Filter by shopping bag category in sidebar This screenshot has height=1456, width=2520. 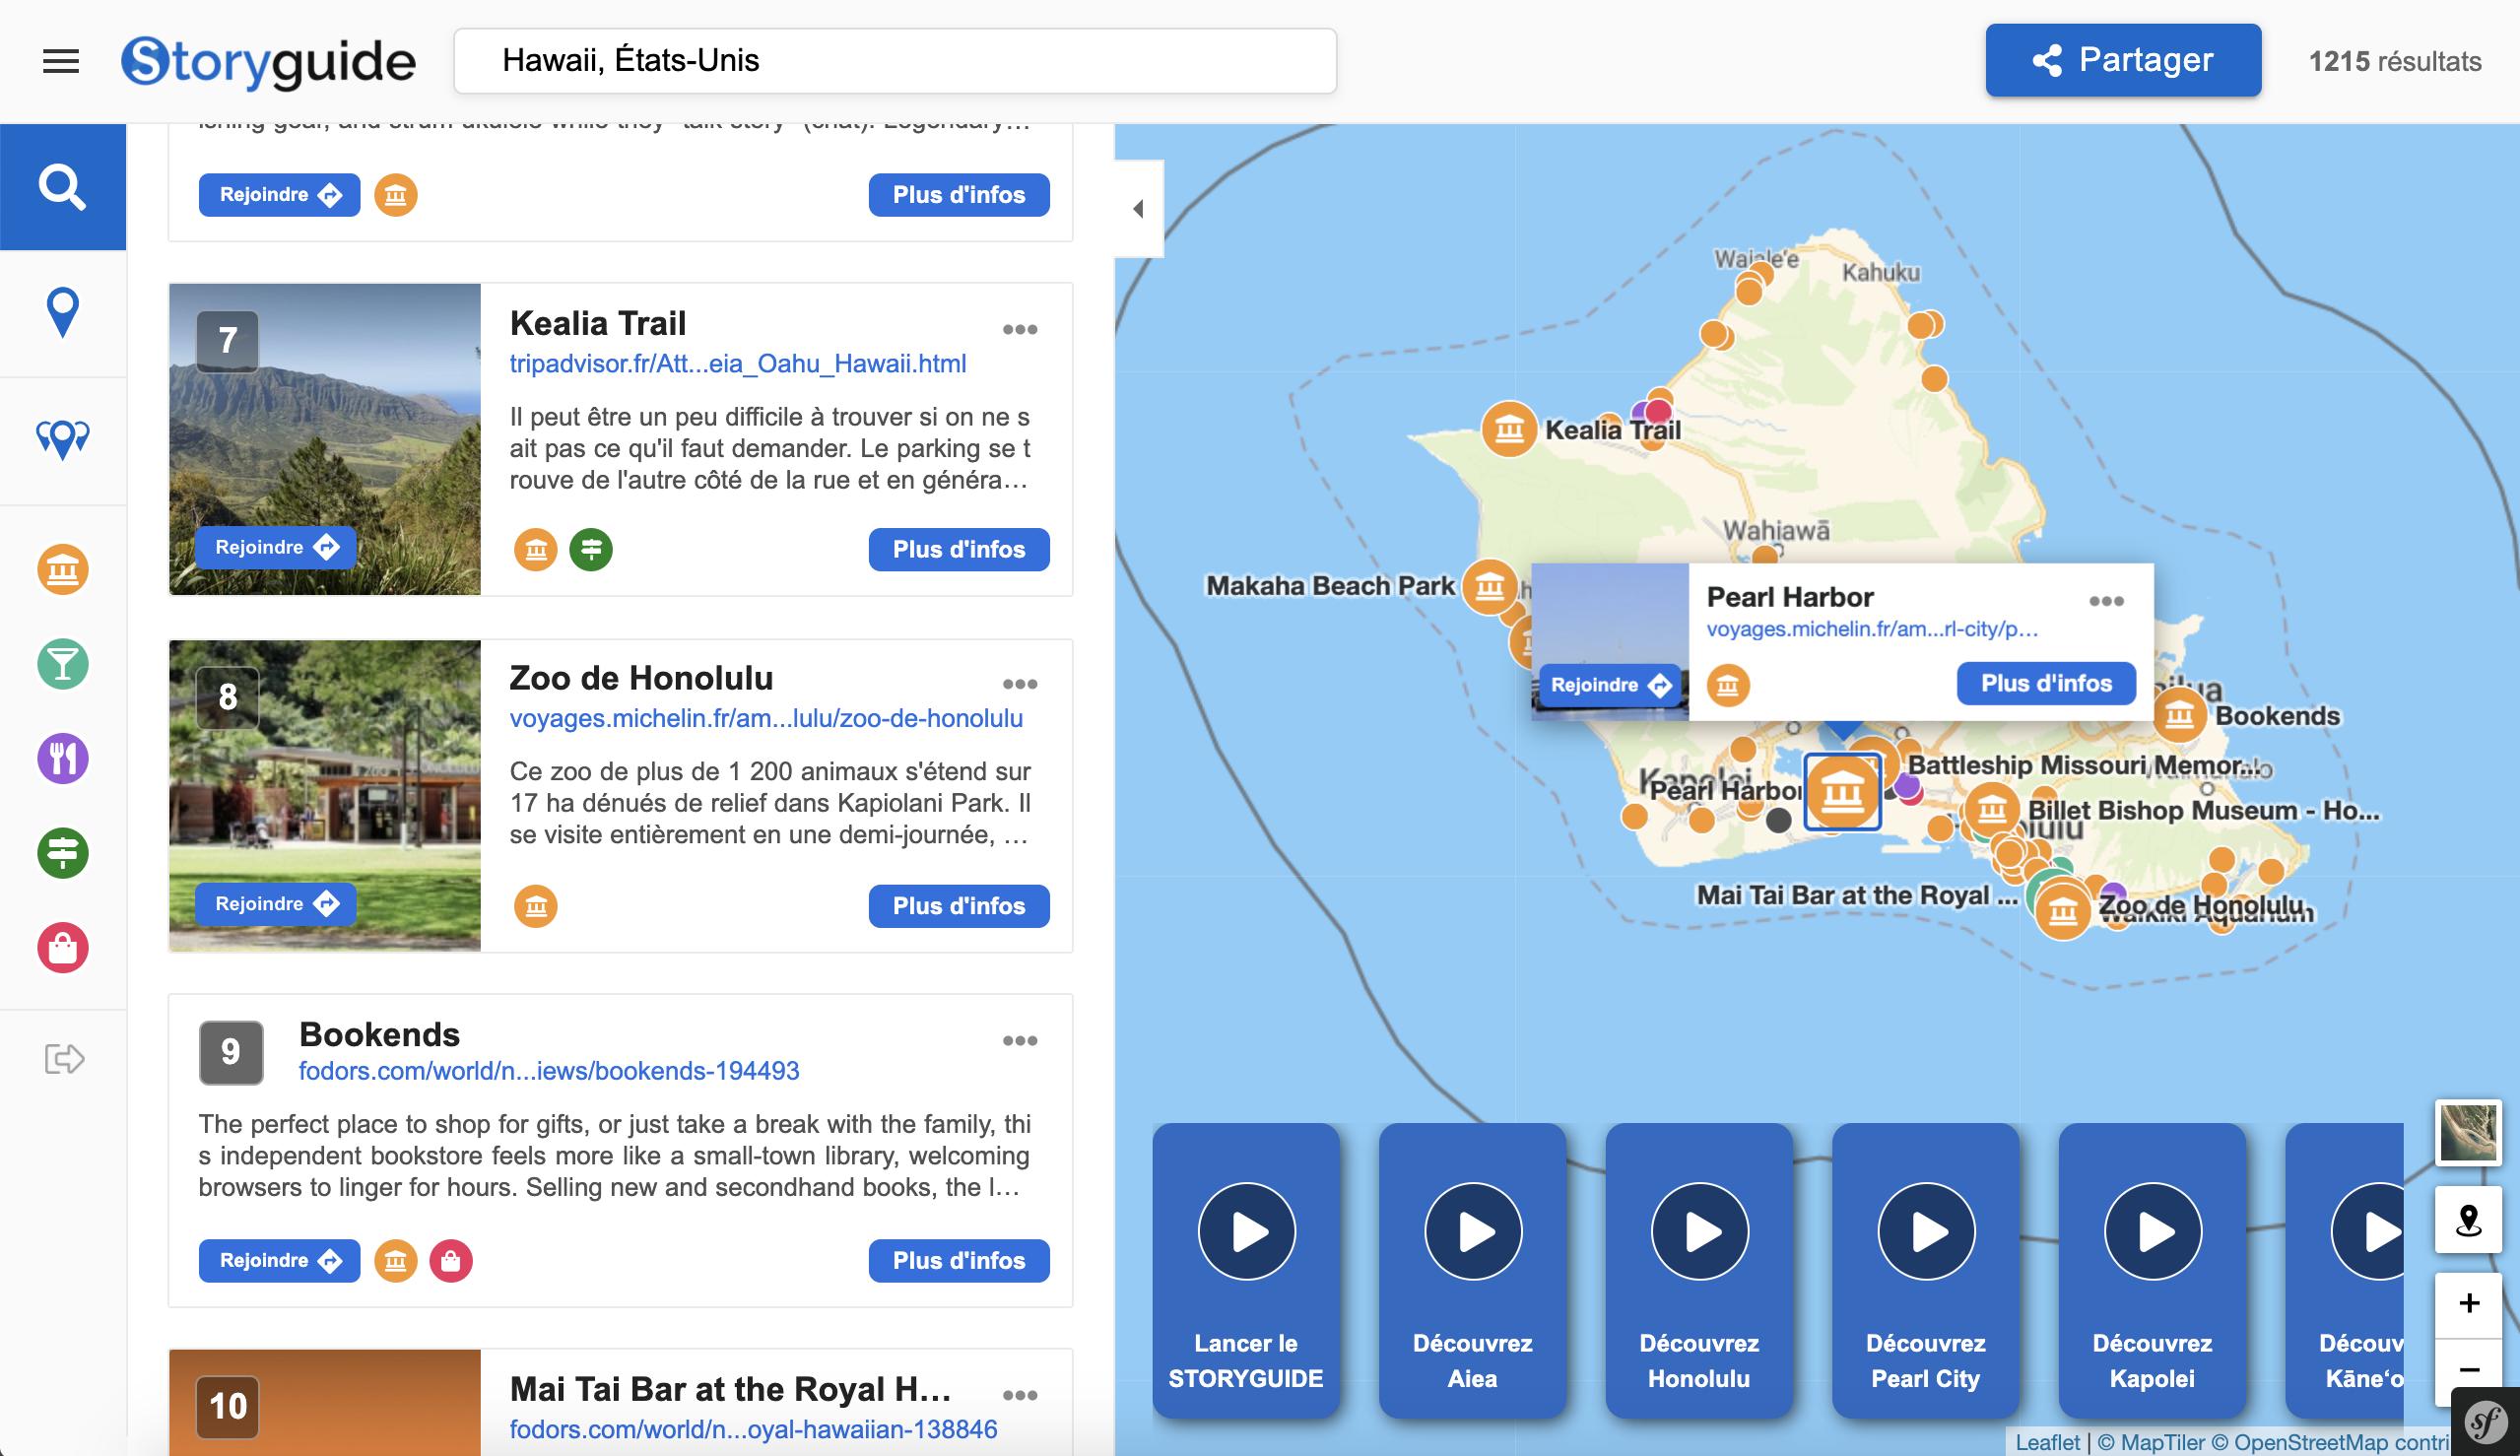tap(63, 947)
